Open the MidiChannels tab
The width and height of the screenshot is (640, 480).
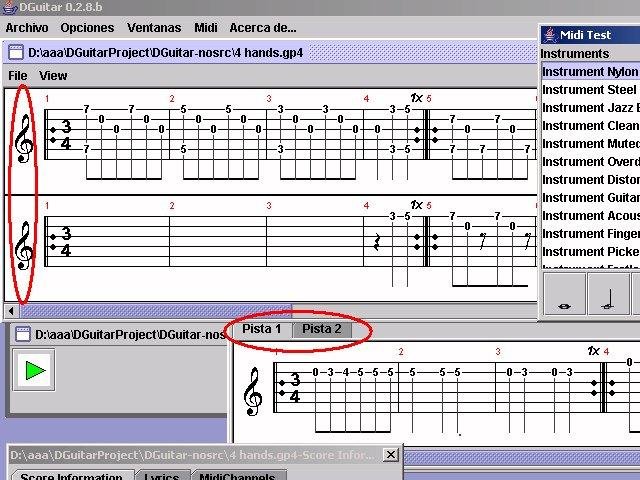coord(237,476)
